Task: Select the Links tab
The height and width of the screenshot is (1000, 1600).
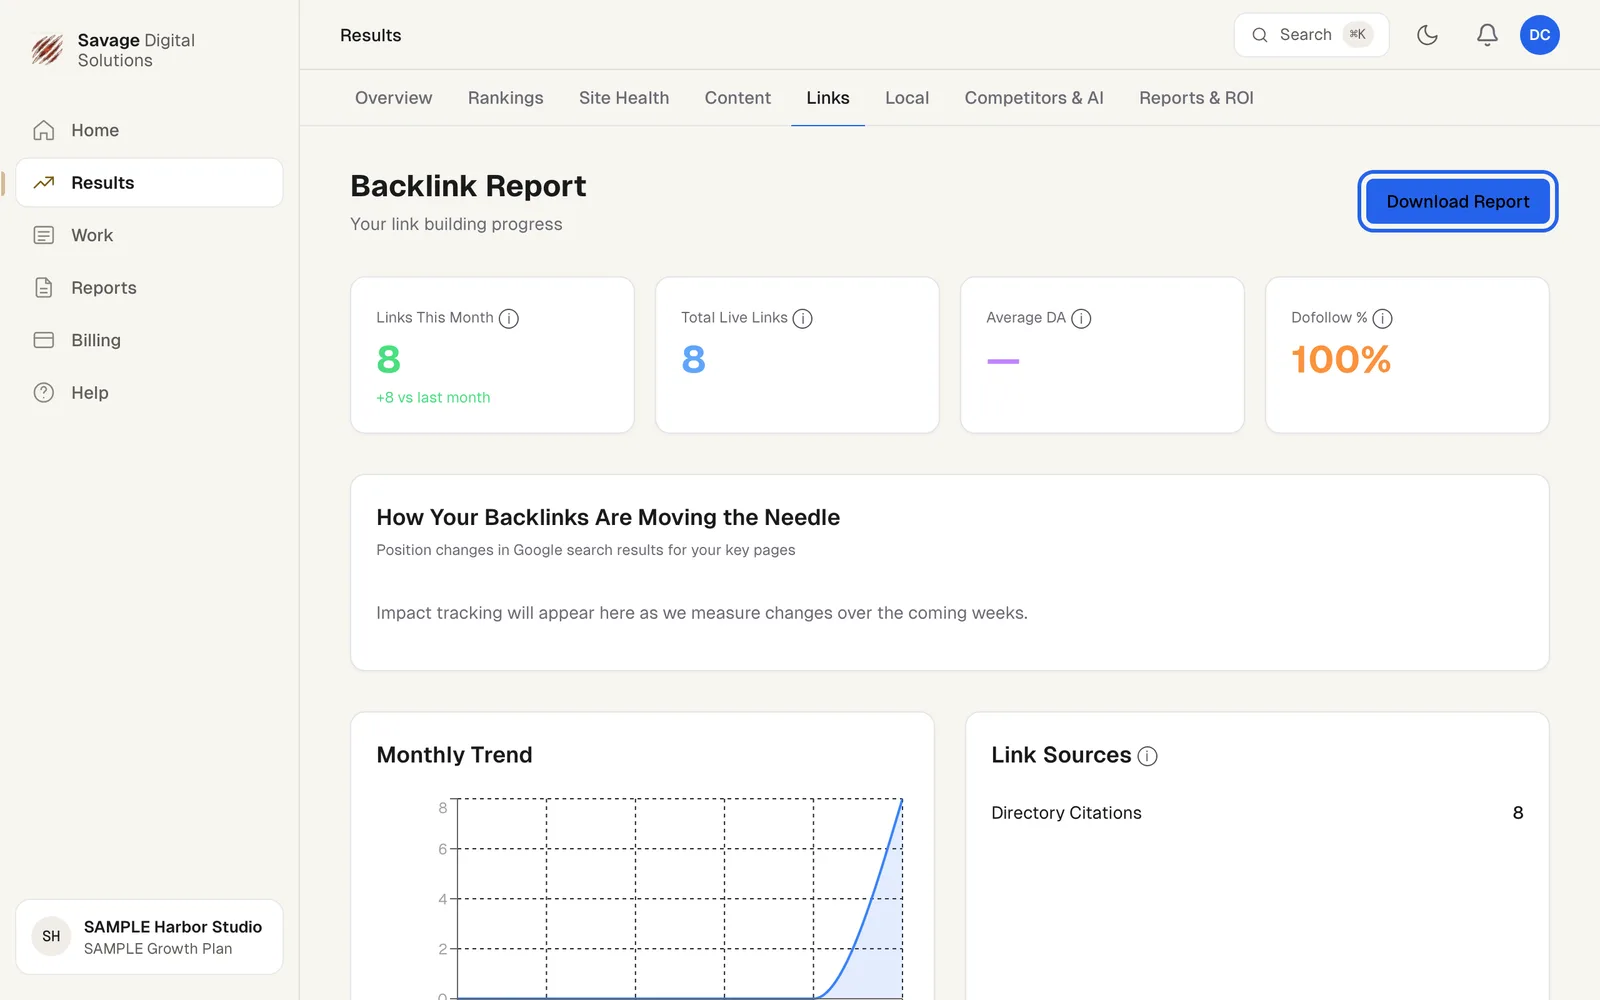Action: pyautogui.click(x=828, y=98)
